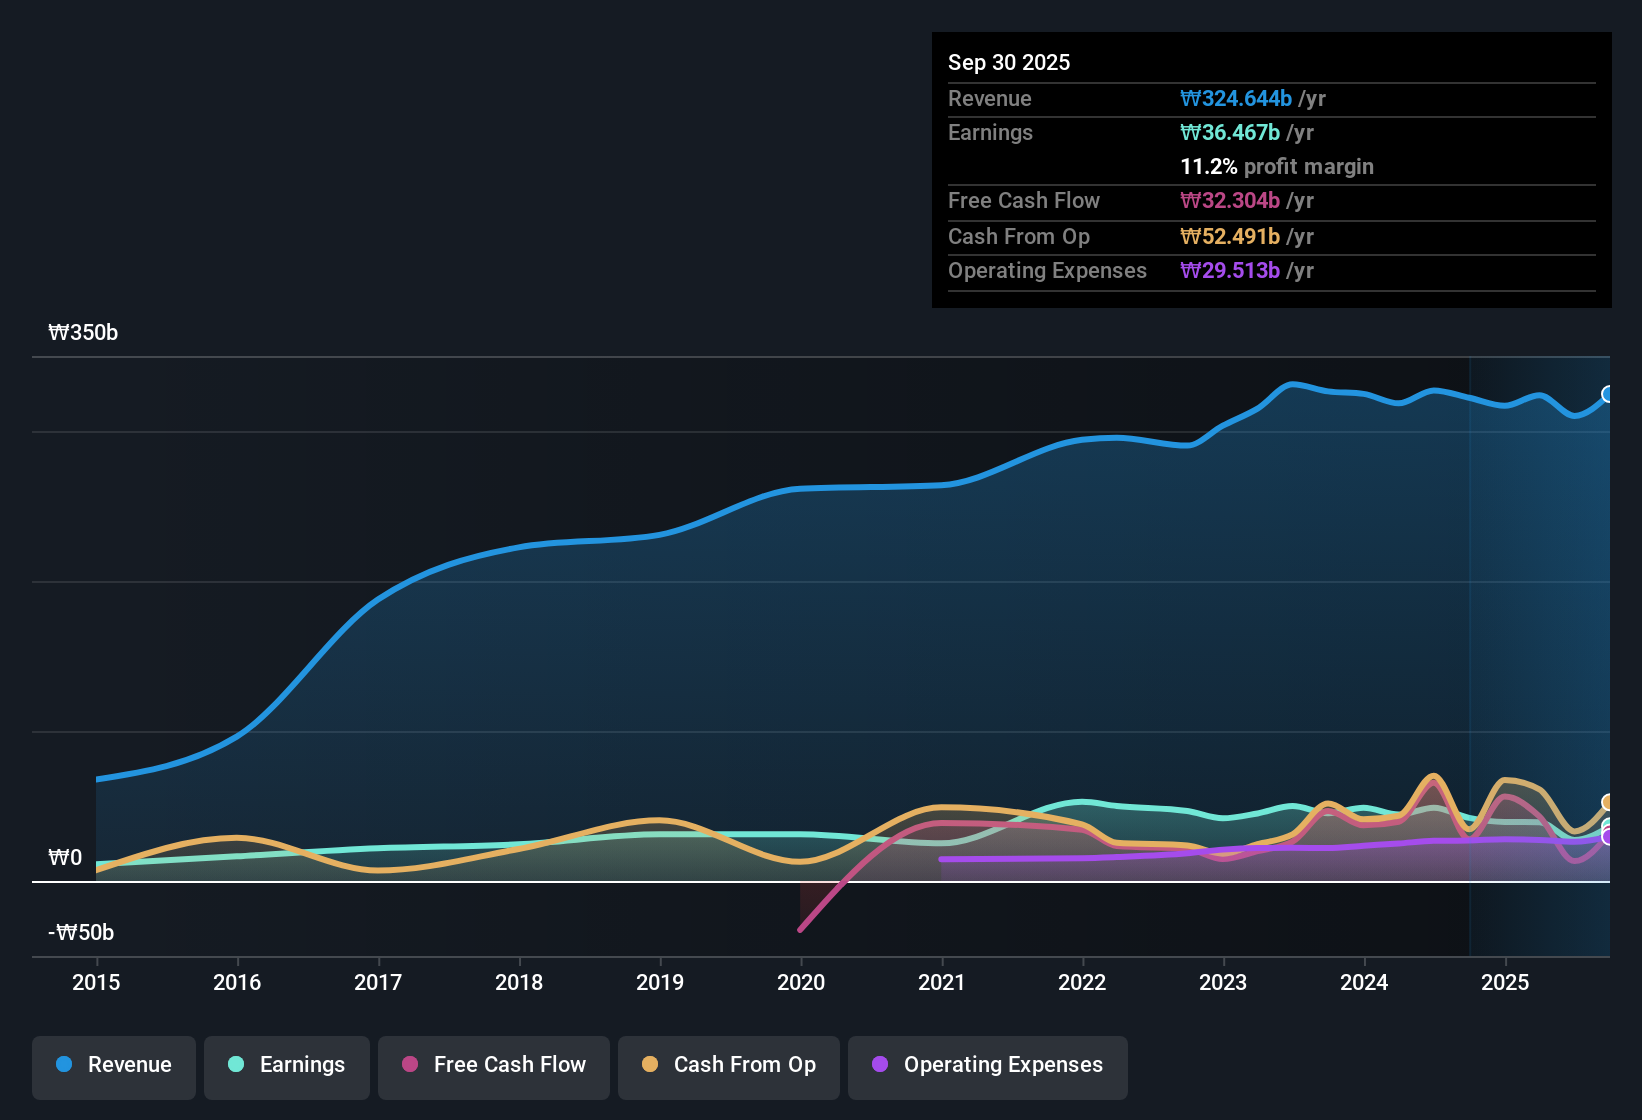
Task: Click the 11.2% profit margin text
Action: click(1277, 167)
